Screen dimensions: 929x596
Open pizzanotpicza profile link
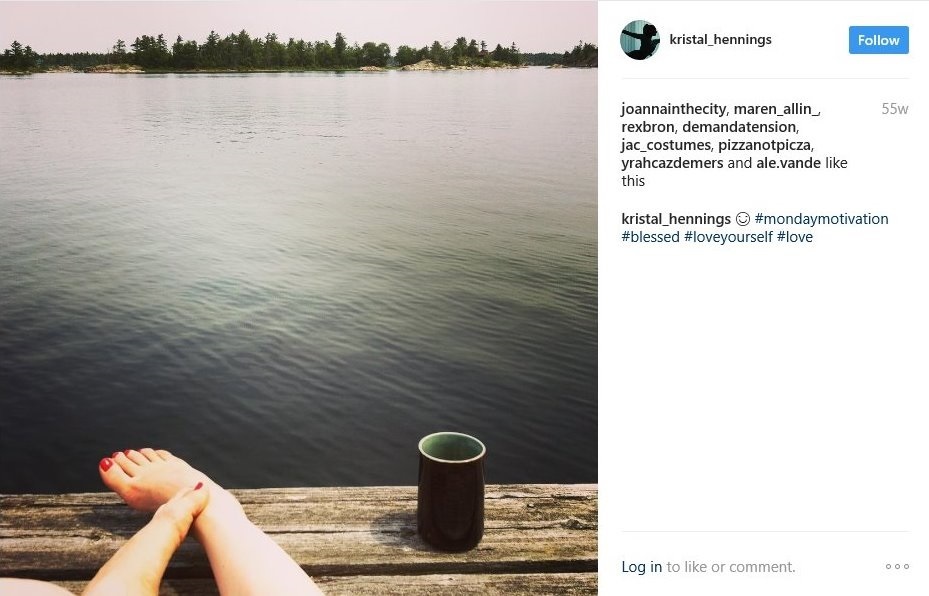coord(765,145)
